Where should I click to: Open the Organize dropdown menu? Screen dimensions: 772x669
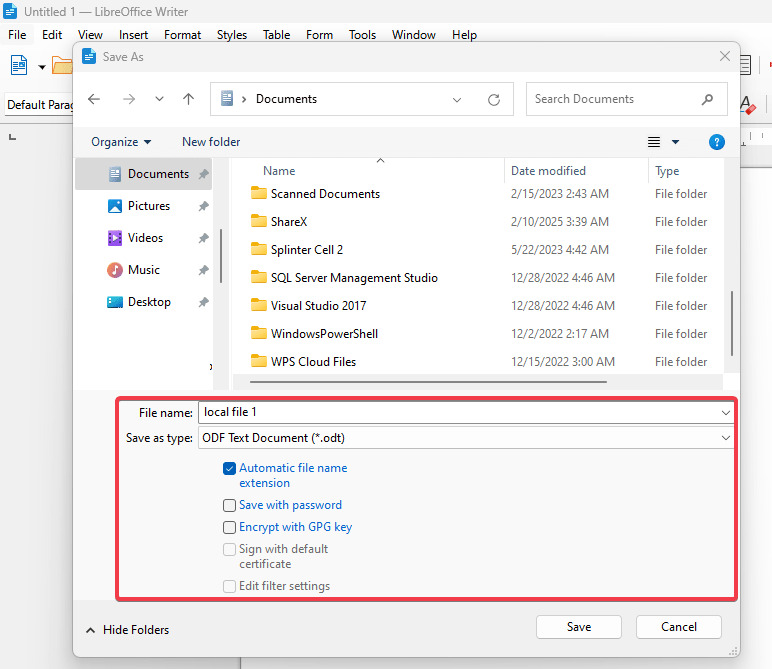(x=121, y=142)
